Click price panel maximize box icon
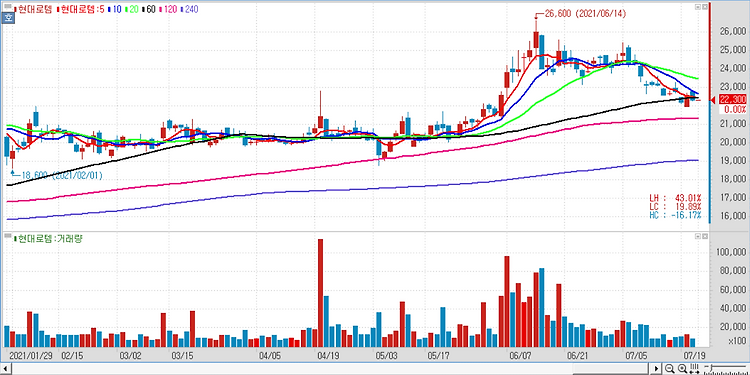 [x=704, y=7]
